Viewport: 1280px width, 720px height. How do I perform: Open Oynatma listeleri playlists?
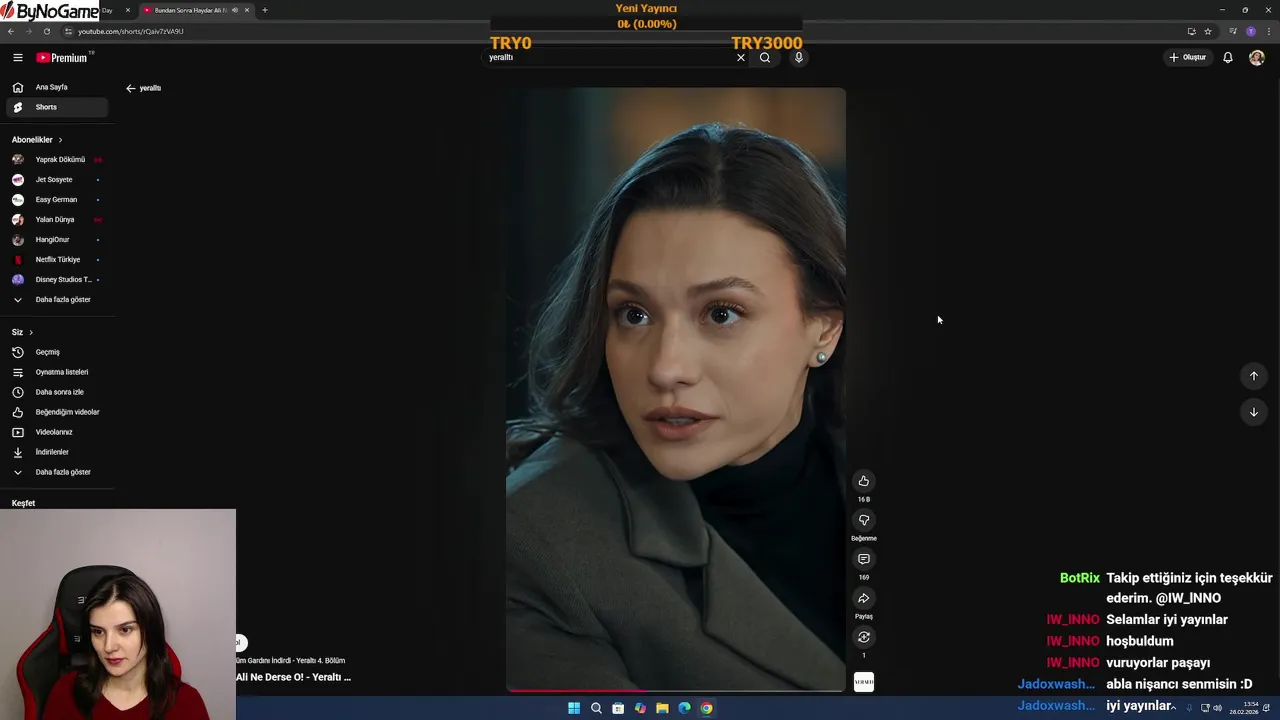click(57, 372)
